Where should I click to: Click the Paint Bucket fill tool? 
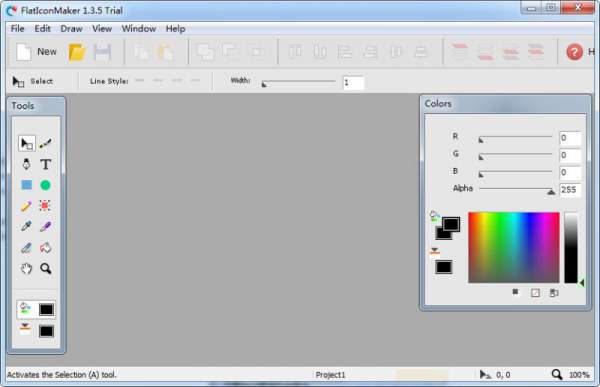point(45,248)
